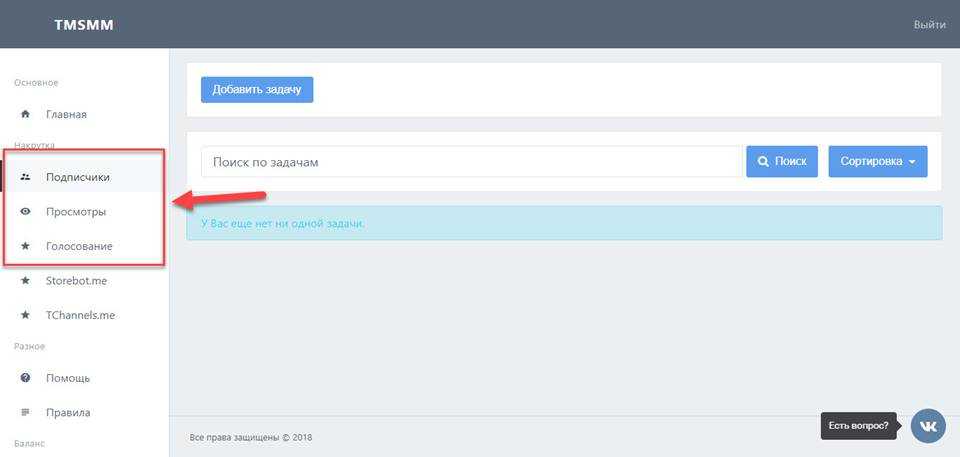This screenshot has height=457, width=960.
Task: Select the star icon beside Голосование
Action: pyautogui.click(x=25, y=246)
